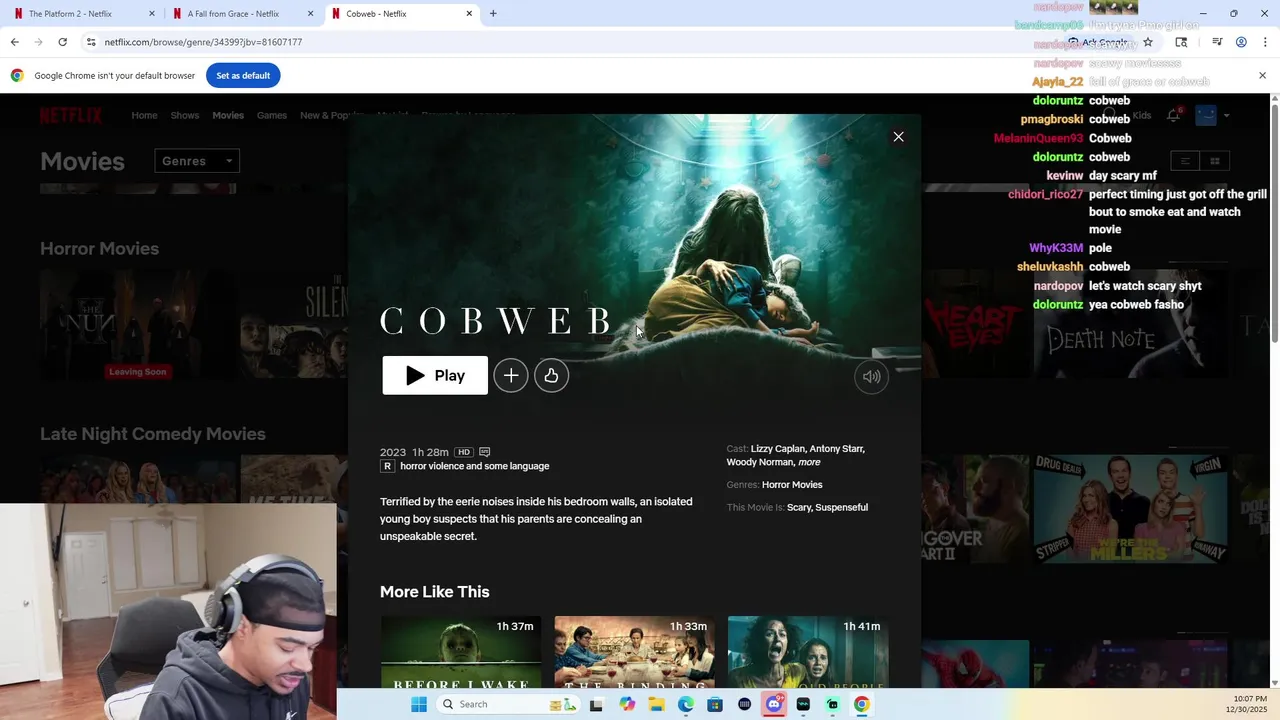This screenshot has height=720, width=1280.
Task: Open the Genres dropdown
Action: [x=197, y=161]
